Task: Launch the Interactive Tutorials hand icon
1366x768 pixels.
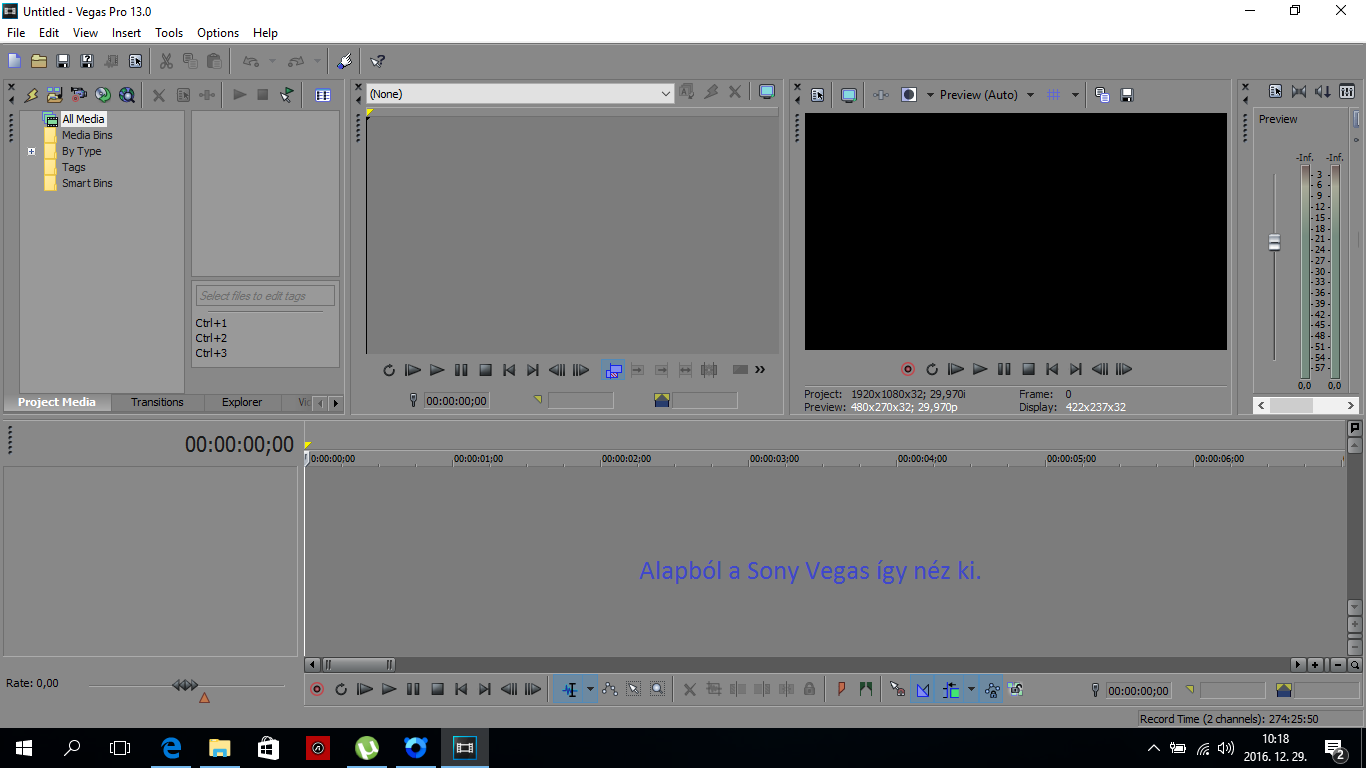Action: coord(344,61)
